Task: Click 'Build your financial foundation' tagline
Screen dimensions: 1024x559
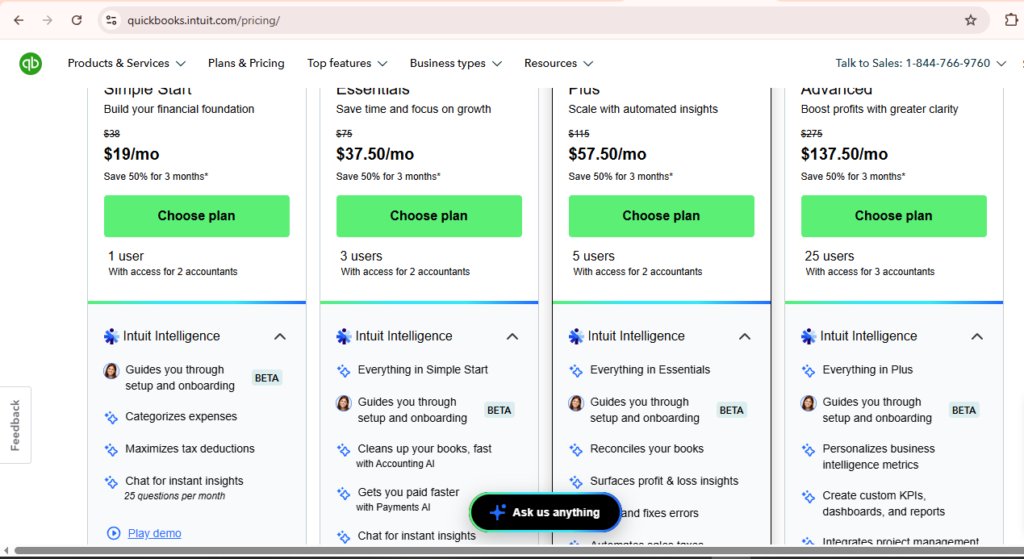Action: (x=179, y=109)
